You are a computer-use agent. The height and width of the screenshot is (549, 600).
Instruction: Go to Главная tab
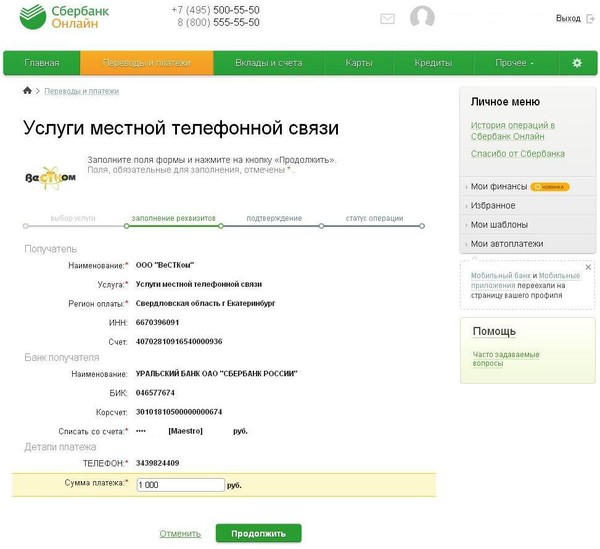pyautogui.click(x=42, y=63)
